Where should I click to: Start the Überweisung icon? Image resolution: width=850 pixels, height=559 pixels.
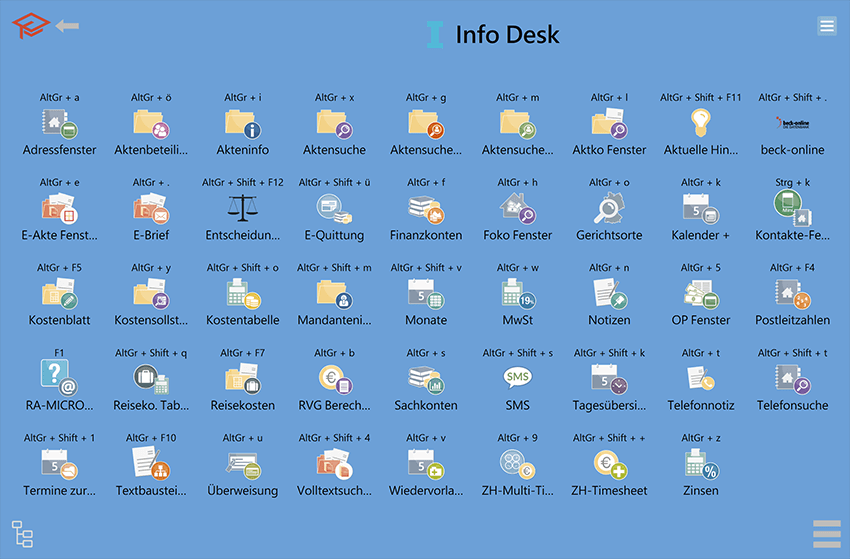tap(242, 464)
